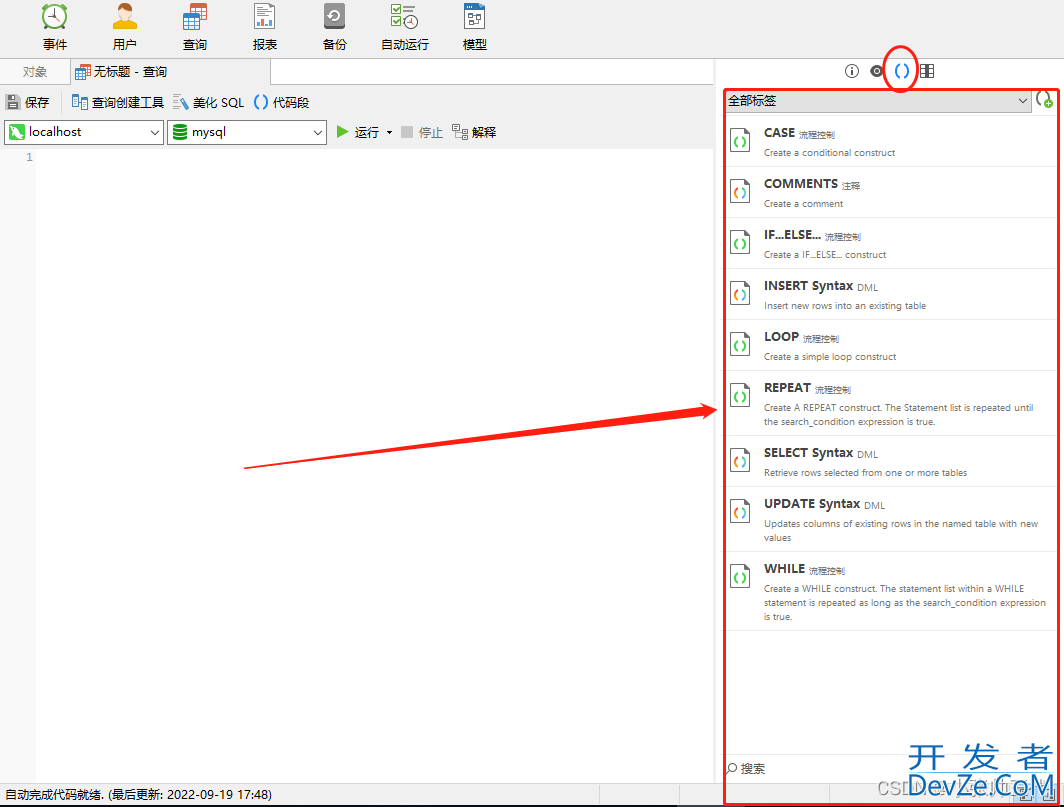Select the CASE snippet
The height and width of the screenshot is (807, 1064).
(x=891, y=142)
